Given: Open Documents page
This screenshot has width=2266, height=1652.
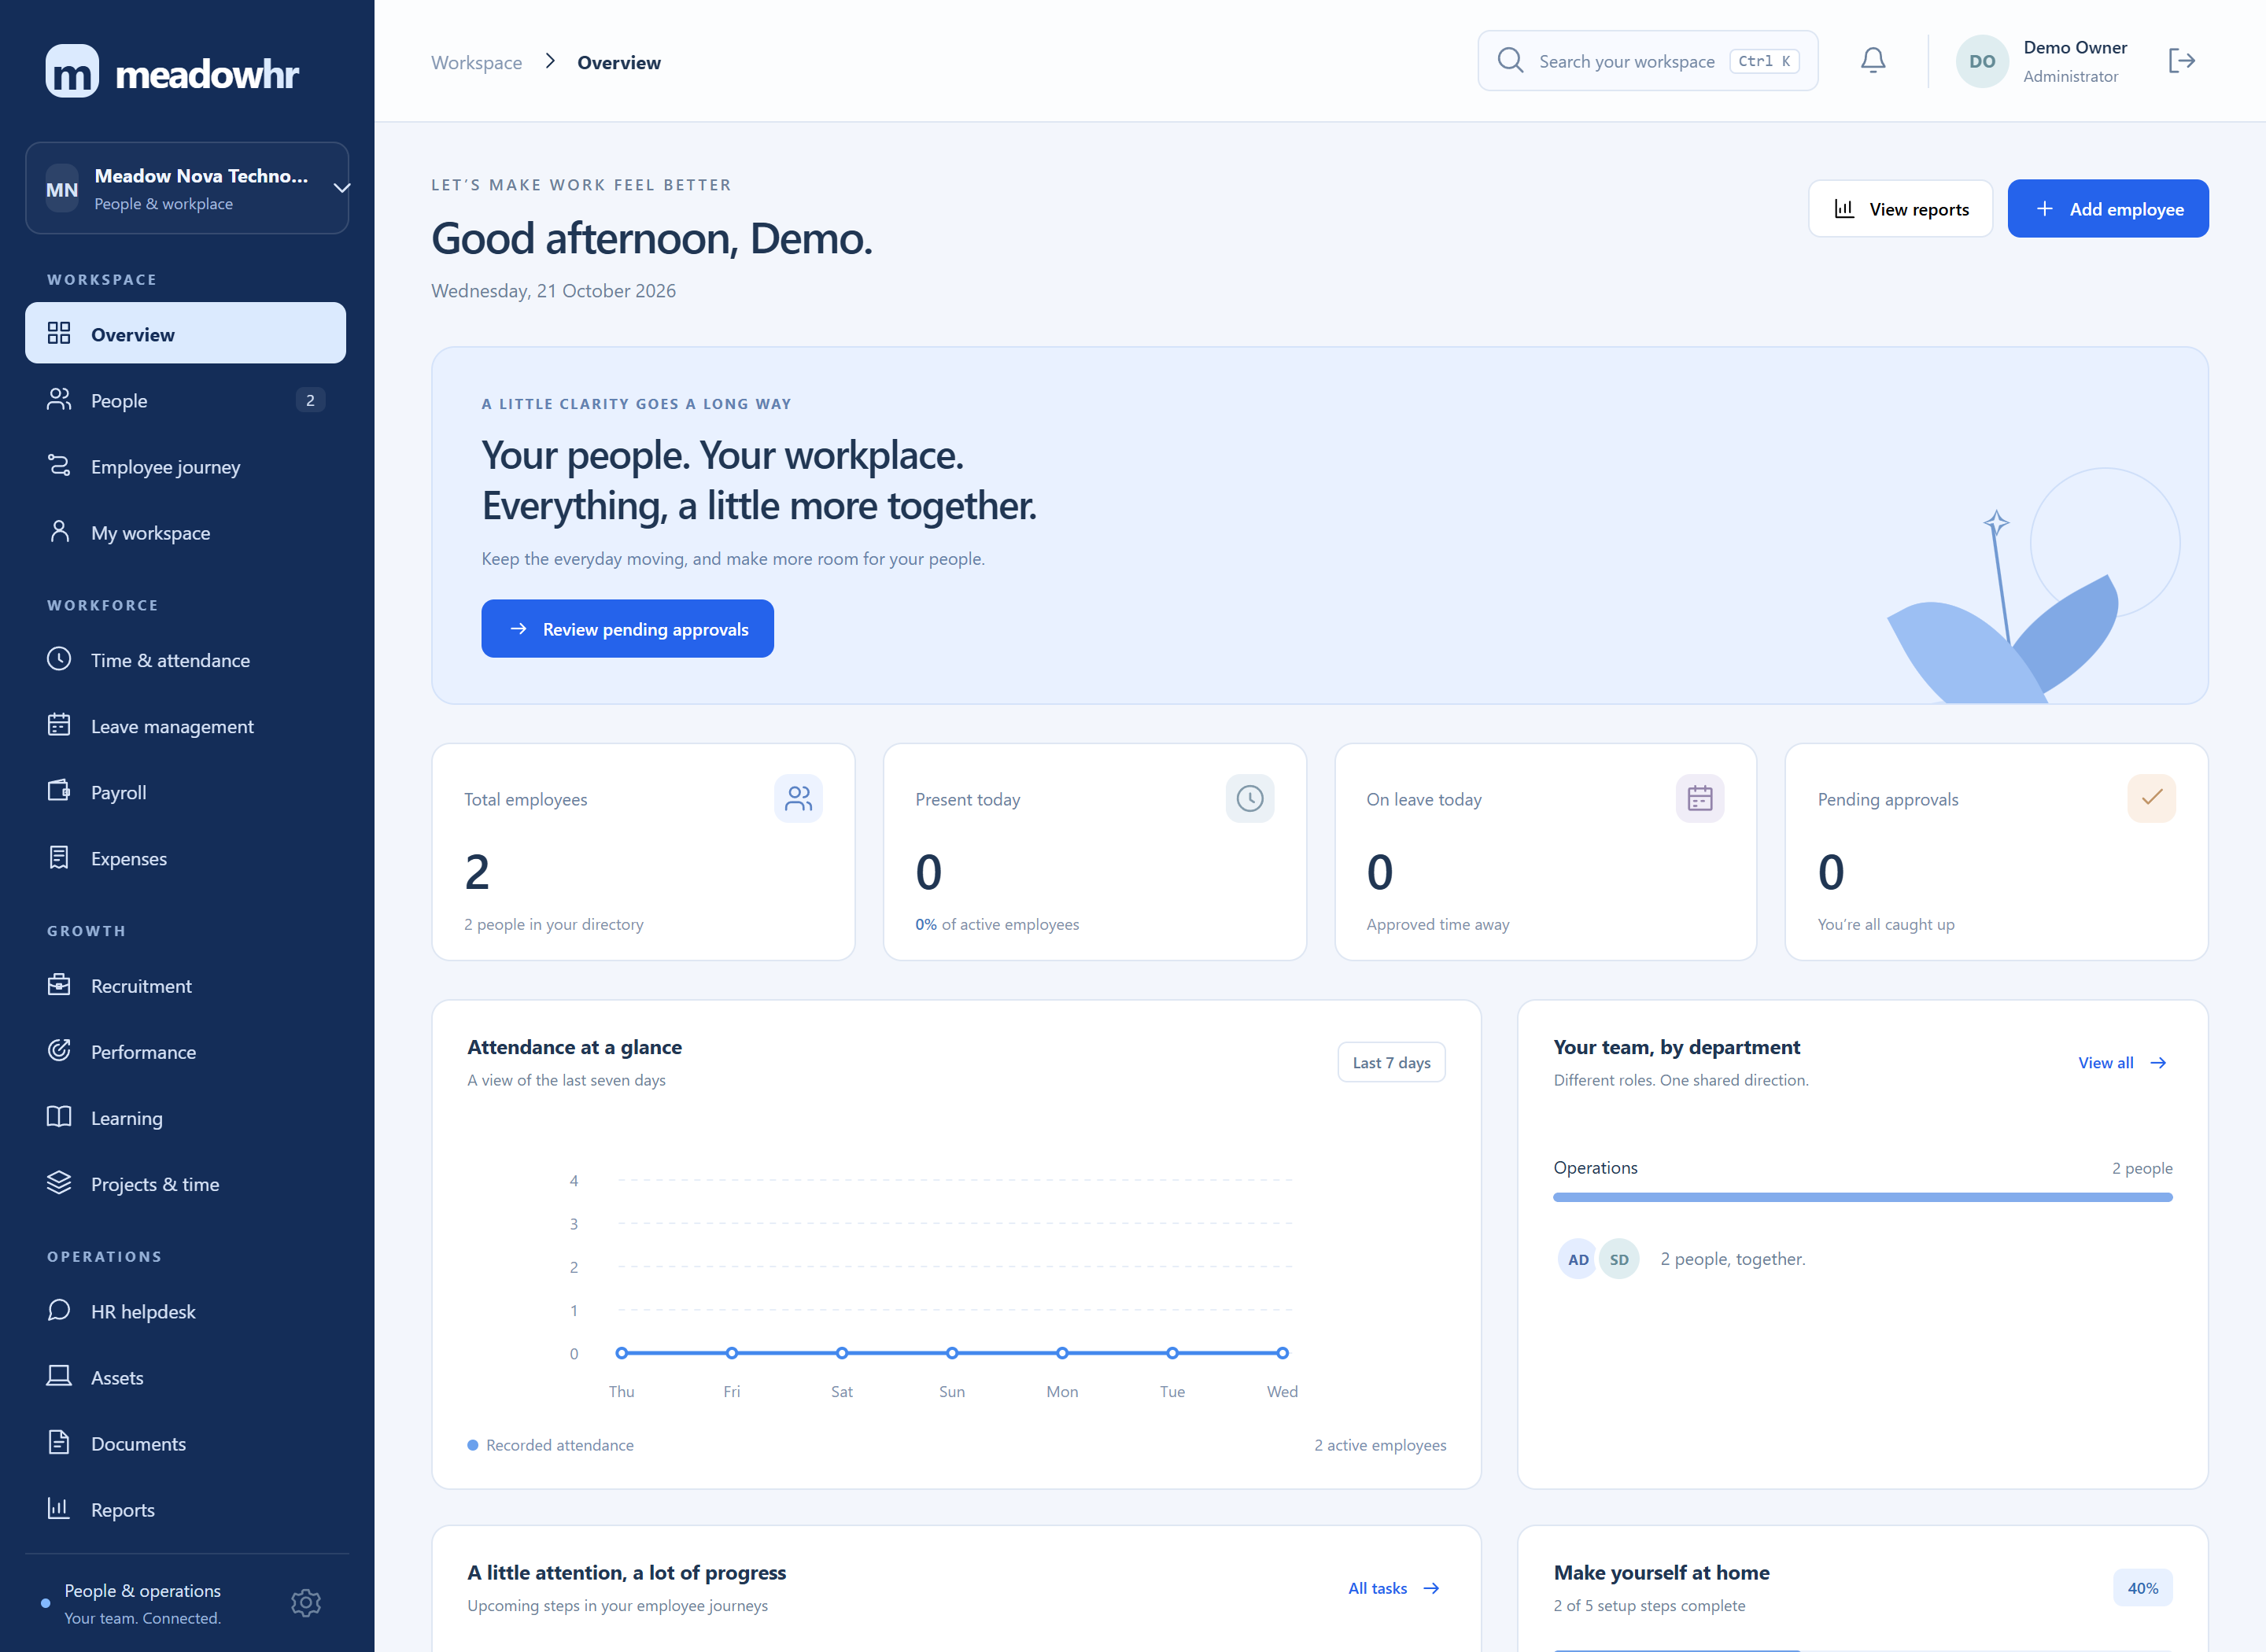Looking at the screenshot, I should 186,1443.
